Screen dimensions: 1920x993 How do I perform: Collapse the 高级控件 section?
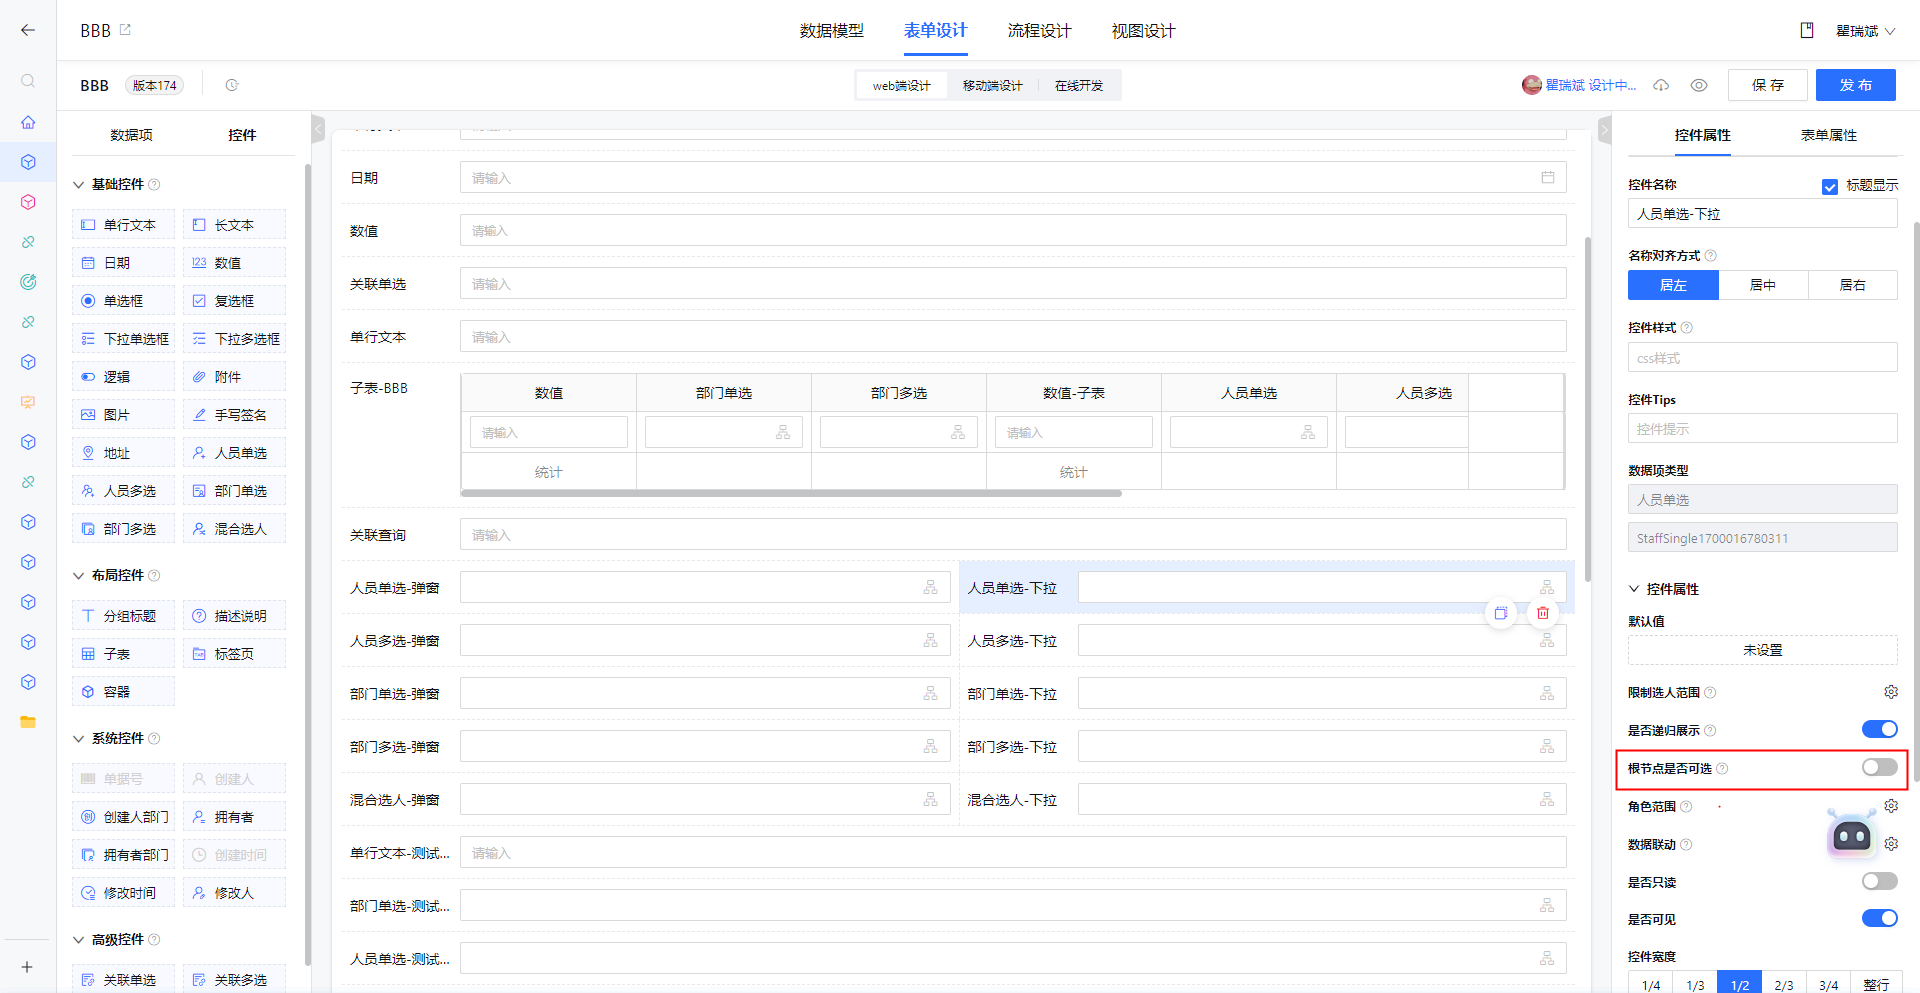tap(79, 940)
